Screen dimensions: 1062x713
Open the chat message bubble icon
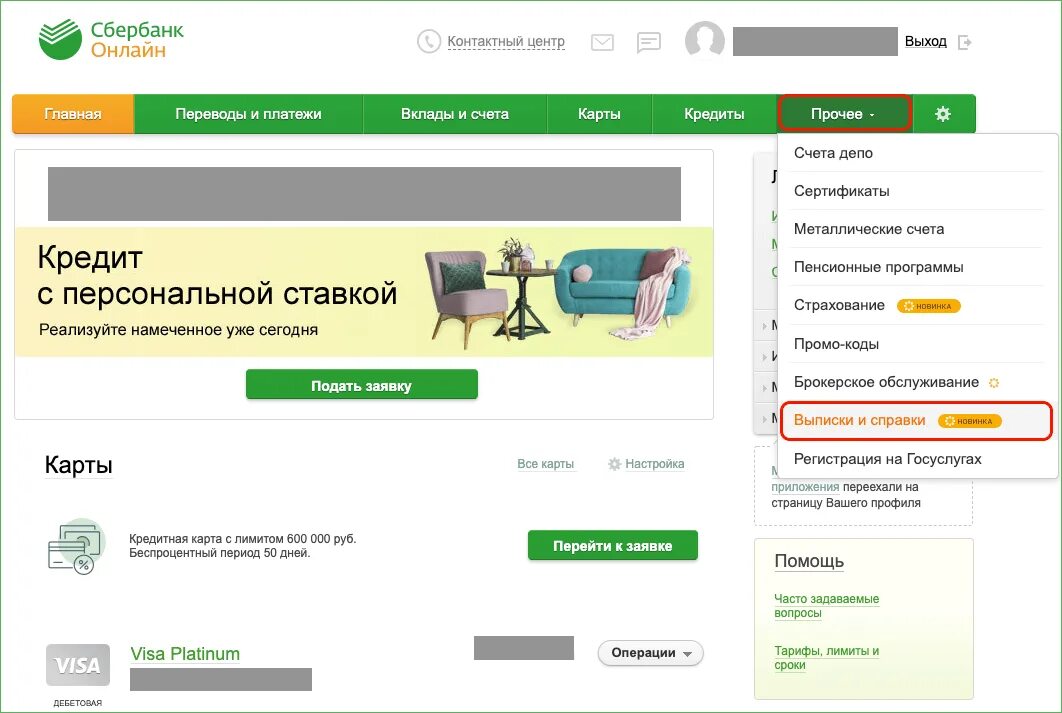649,43
